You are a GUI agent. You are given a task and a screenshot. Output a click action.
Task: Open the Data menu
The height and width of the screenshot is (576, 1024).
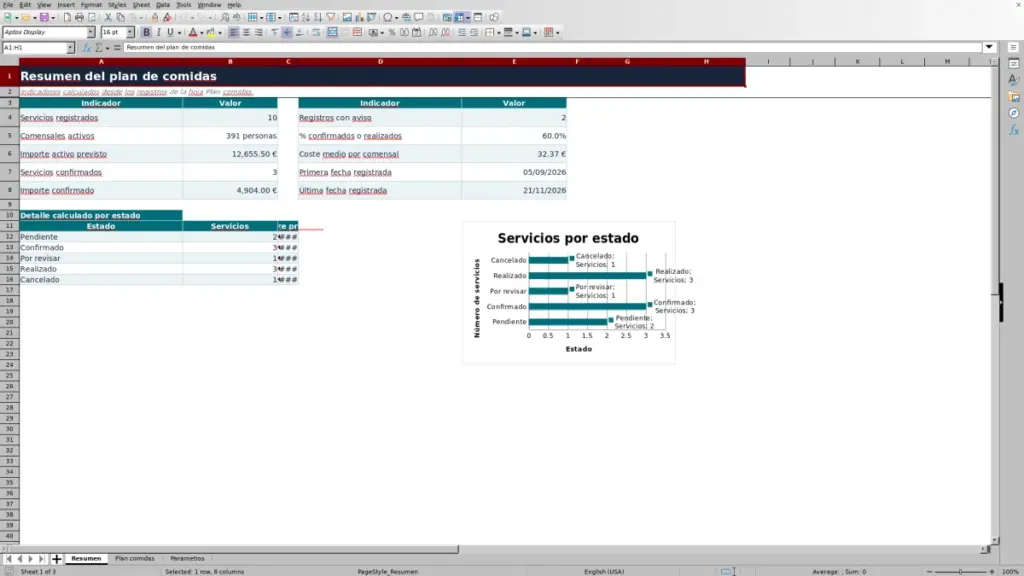(x=163, y=5)
